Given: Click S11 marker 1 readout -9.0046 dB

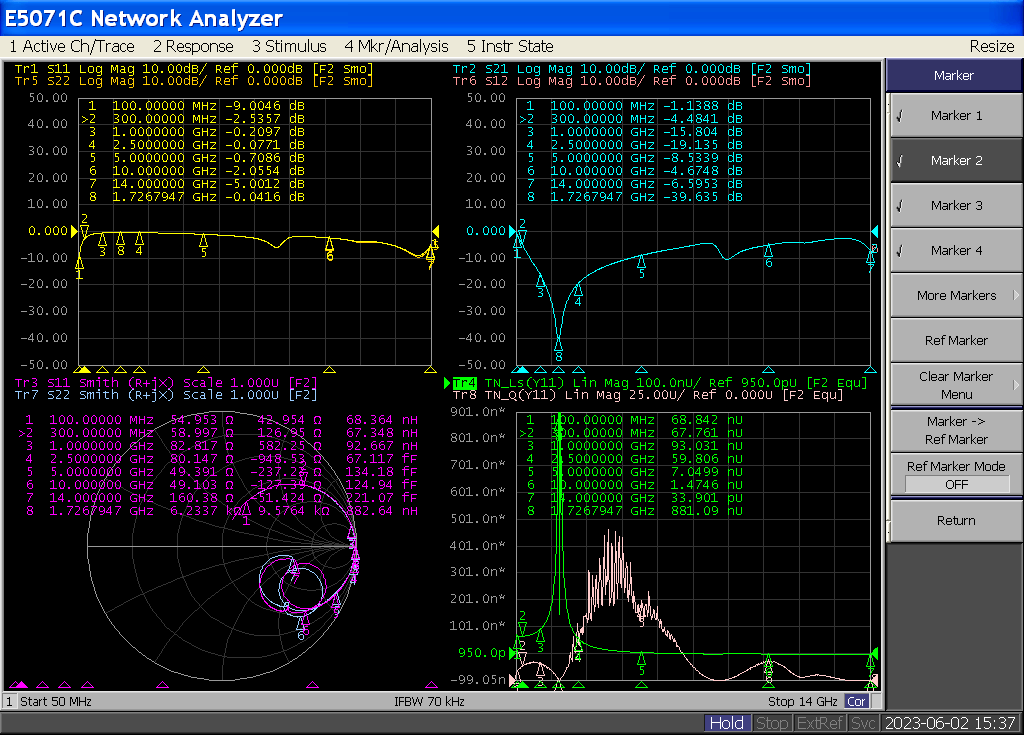Looking at the screenshot, I should tap(264, 106).
